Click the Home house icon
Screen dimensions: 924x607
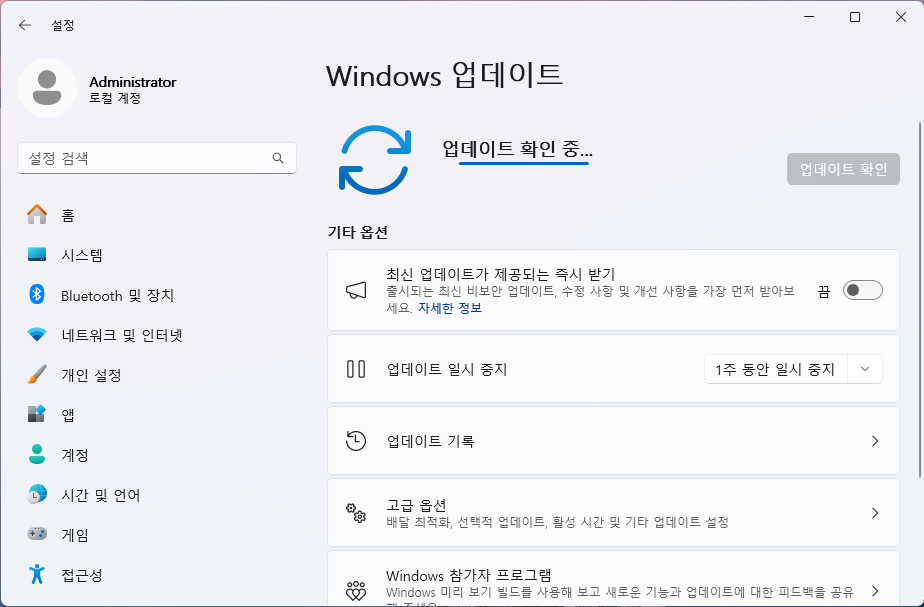(37, 215)
